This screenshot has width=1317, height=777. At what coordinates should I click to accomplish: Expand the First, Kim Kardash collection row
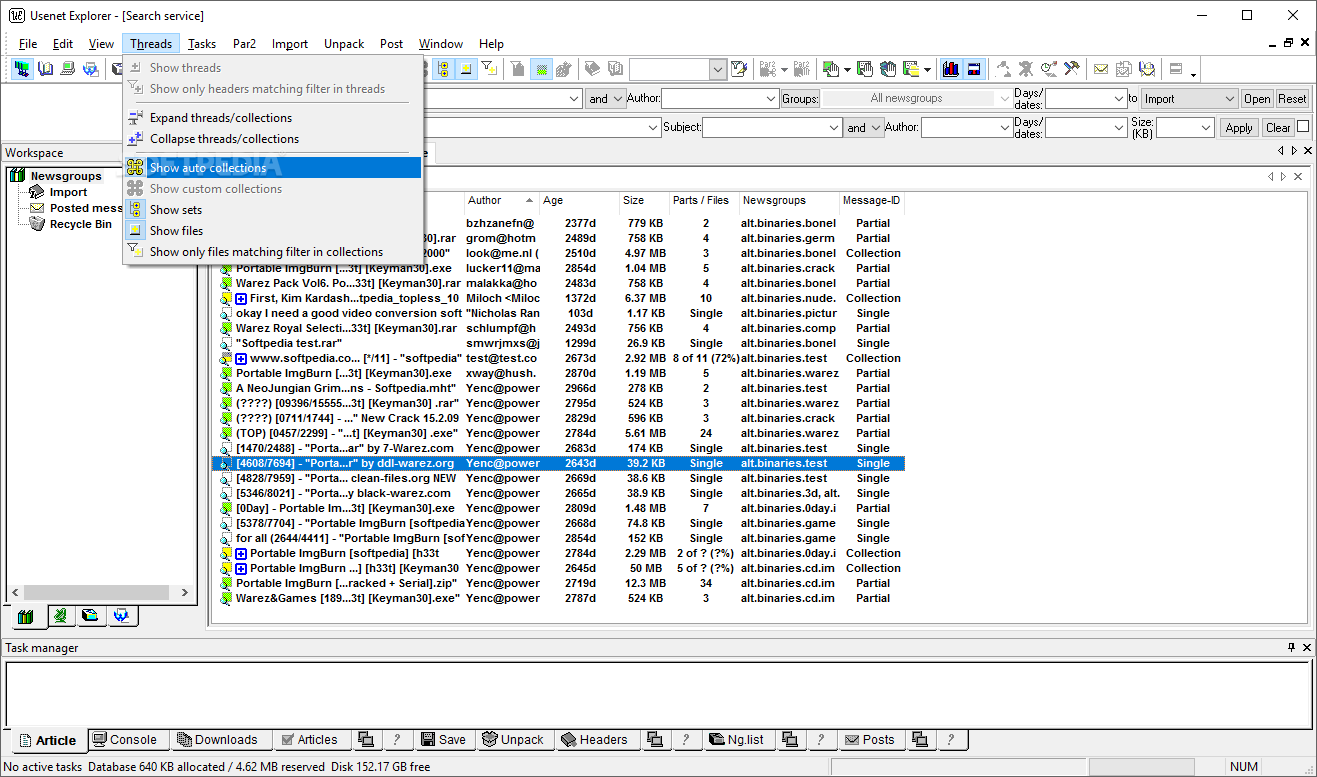tap(241, 298)
